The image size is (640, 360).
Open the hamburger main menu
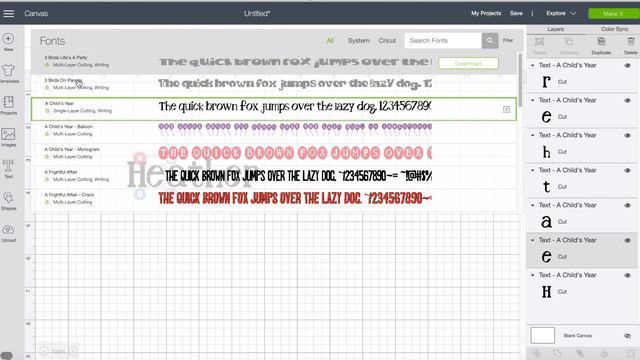[x=9, y=13]
